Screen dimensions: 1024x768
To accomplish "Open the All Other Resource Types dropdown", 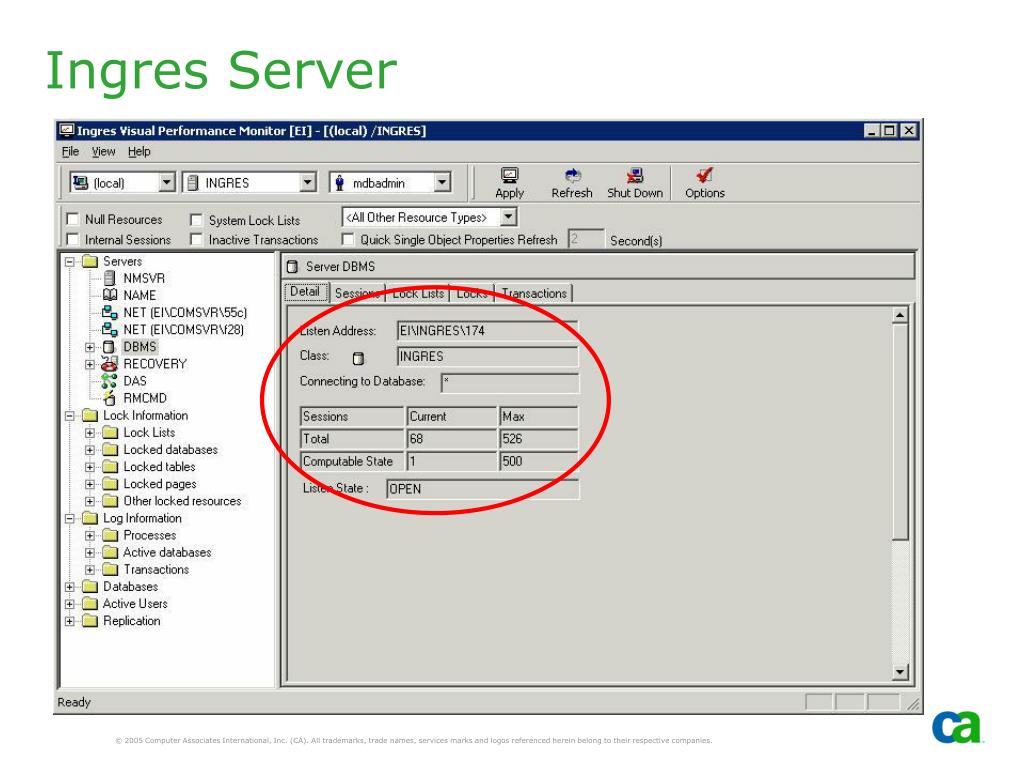I will pos(509,217).
